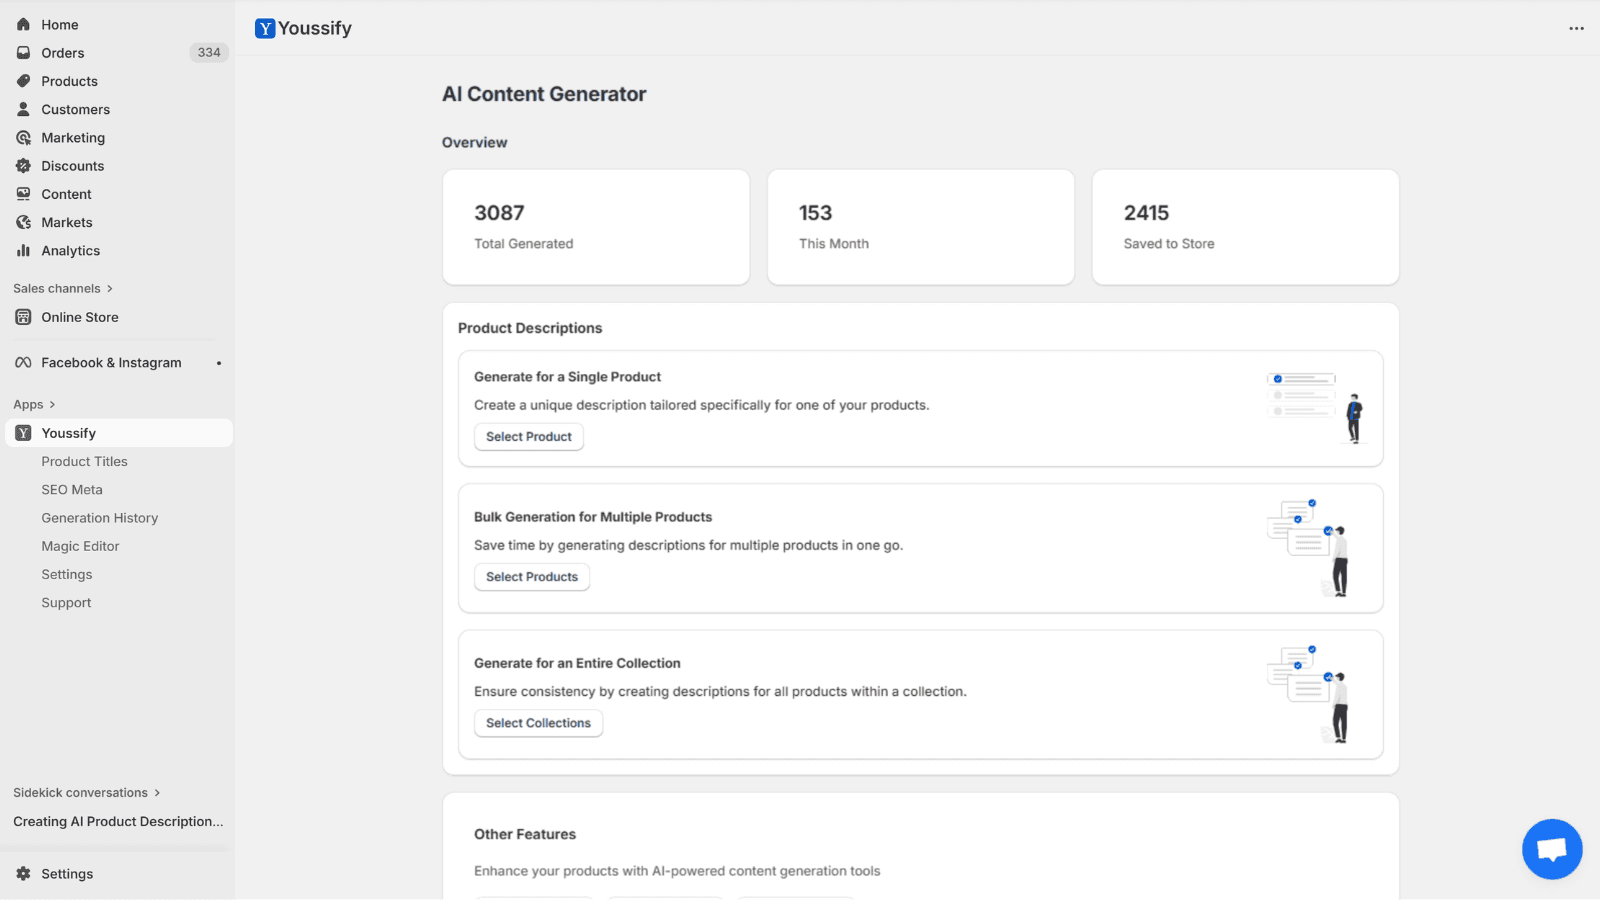This screenshot has width=1600, height=900.
Task: Open Discounts via its badge icon
Action: pos(23,166)
